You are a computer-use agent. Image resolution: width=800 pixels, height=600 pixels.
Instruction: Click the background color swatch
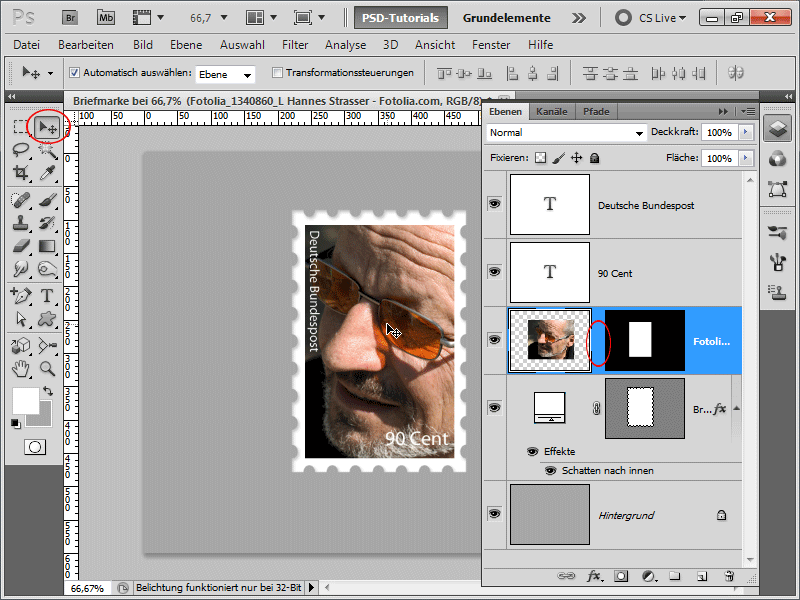click(x=45, y=418)
